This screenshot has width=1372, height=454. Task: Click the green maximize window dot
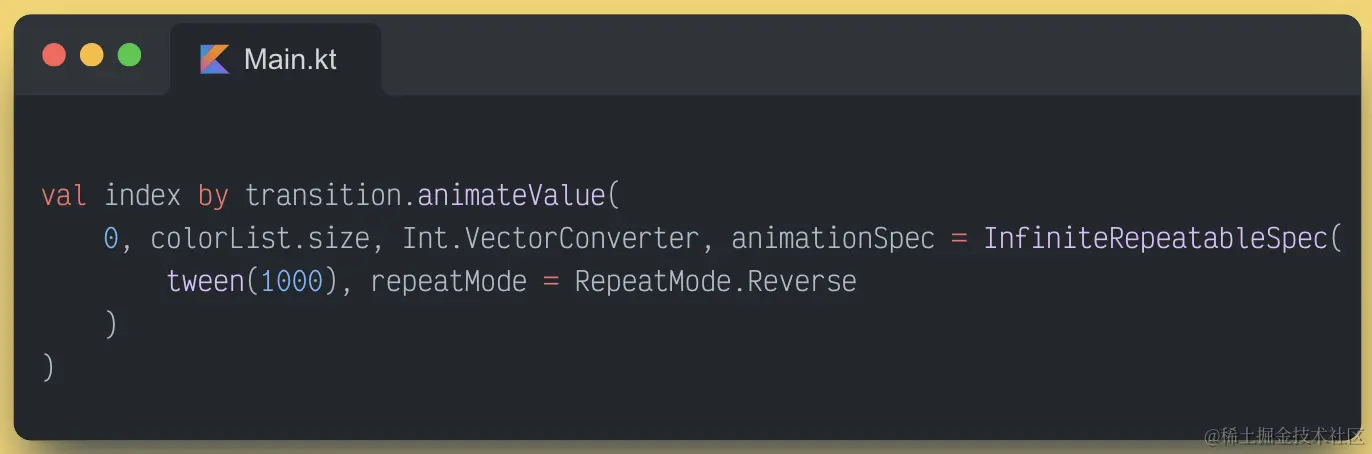[x=129, y=55]
